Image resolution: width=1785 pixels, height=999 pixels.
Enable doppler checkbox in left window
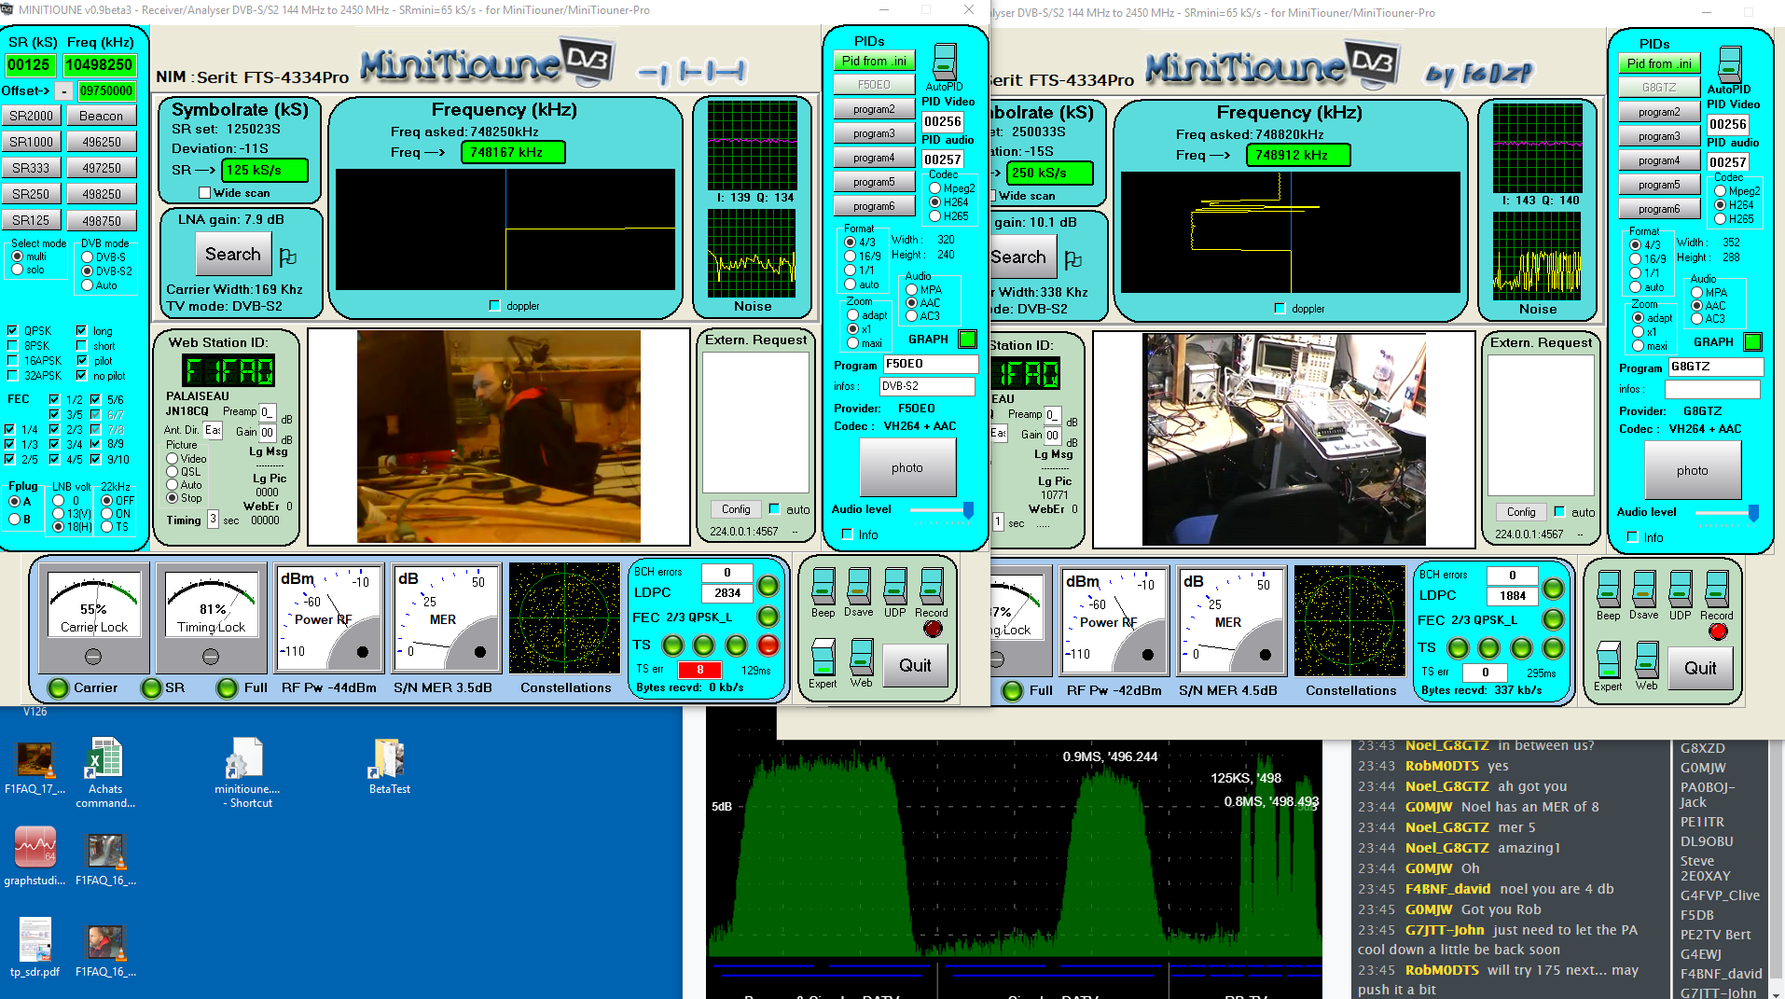point(495,305)
